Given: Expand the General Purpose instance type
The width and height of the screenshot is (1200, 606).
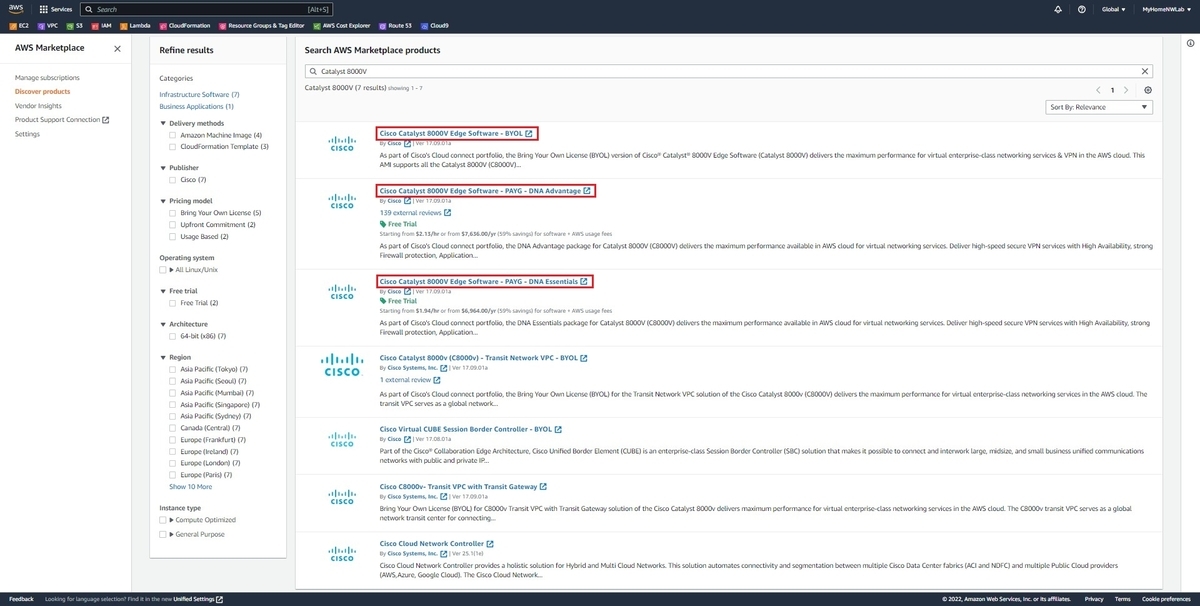Looking at the screenshot, I should (172, 534).
